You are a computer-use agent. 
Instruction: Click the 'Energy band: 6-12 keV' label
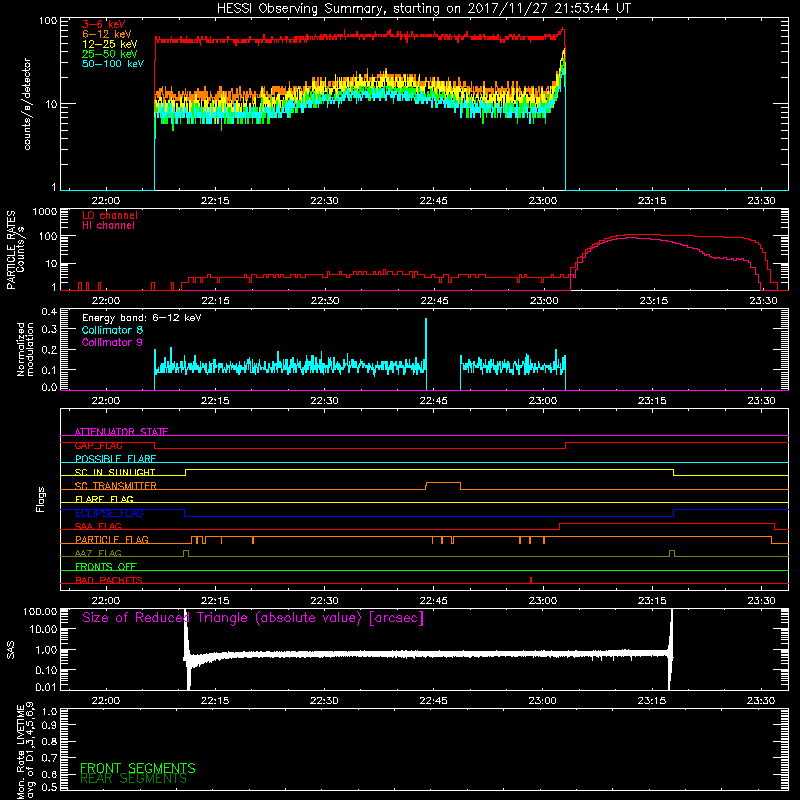click(142, 318)
